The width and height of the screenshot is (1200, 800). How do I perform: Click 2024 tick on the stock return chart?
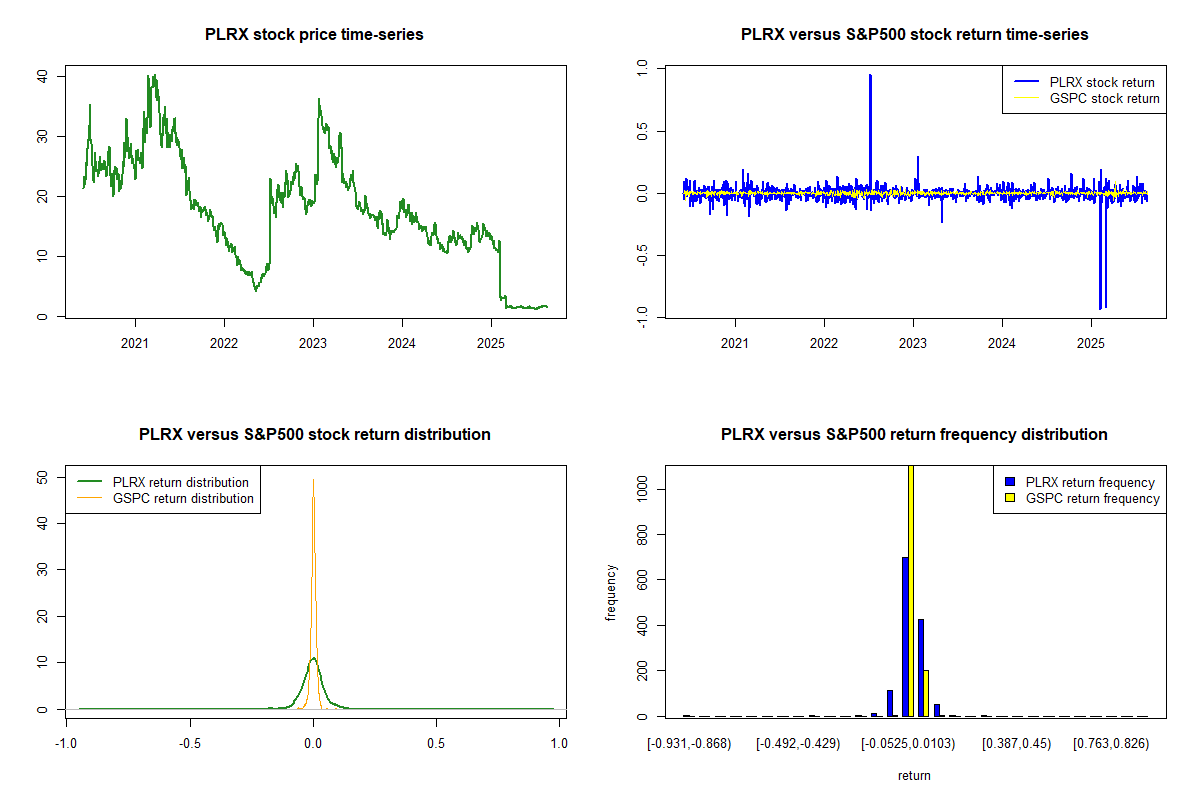(x=1002, y=342)
